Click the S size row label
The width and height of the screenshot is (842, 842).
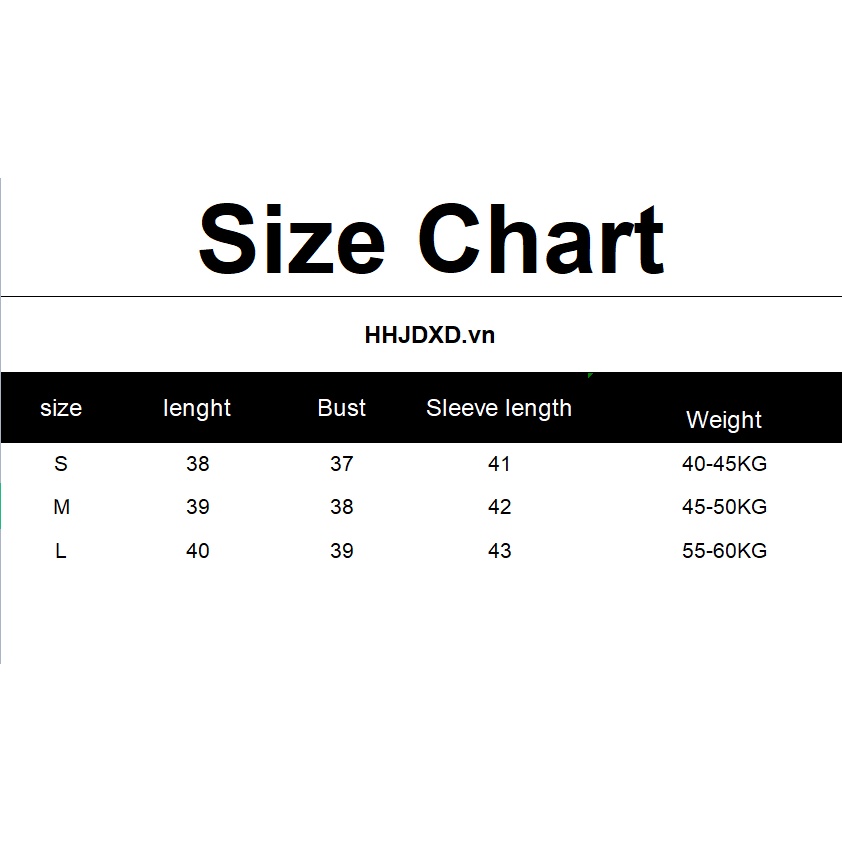pyautogui.click(x=61, y=464)
